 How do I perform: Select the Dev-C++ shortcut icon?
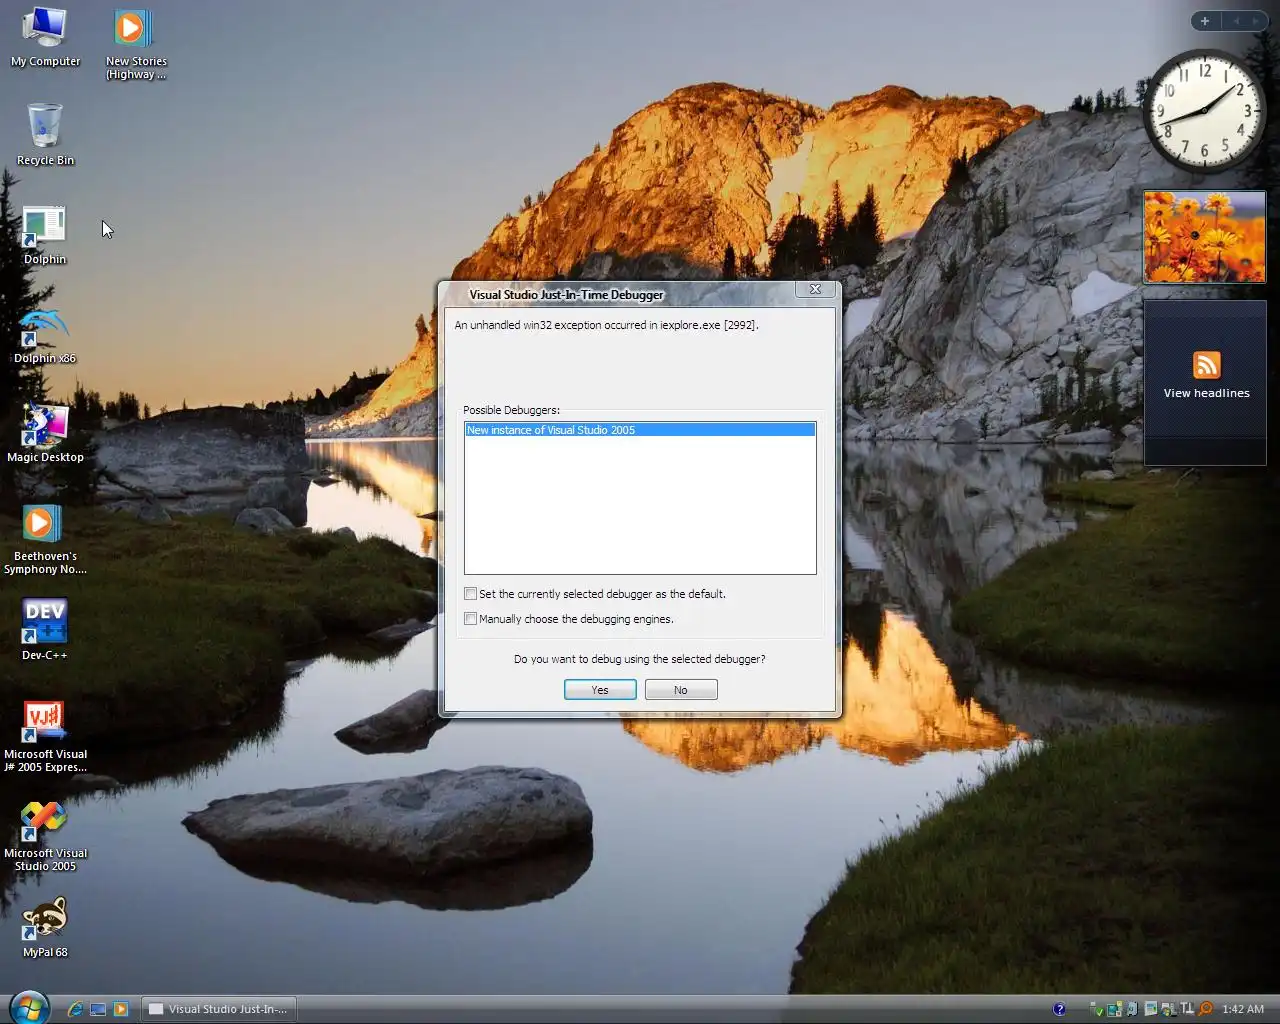pyautogui.click(x=45, y=630)
